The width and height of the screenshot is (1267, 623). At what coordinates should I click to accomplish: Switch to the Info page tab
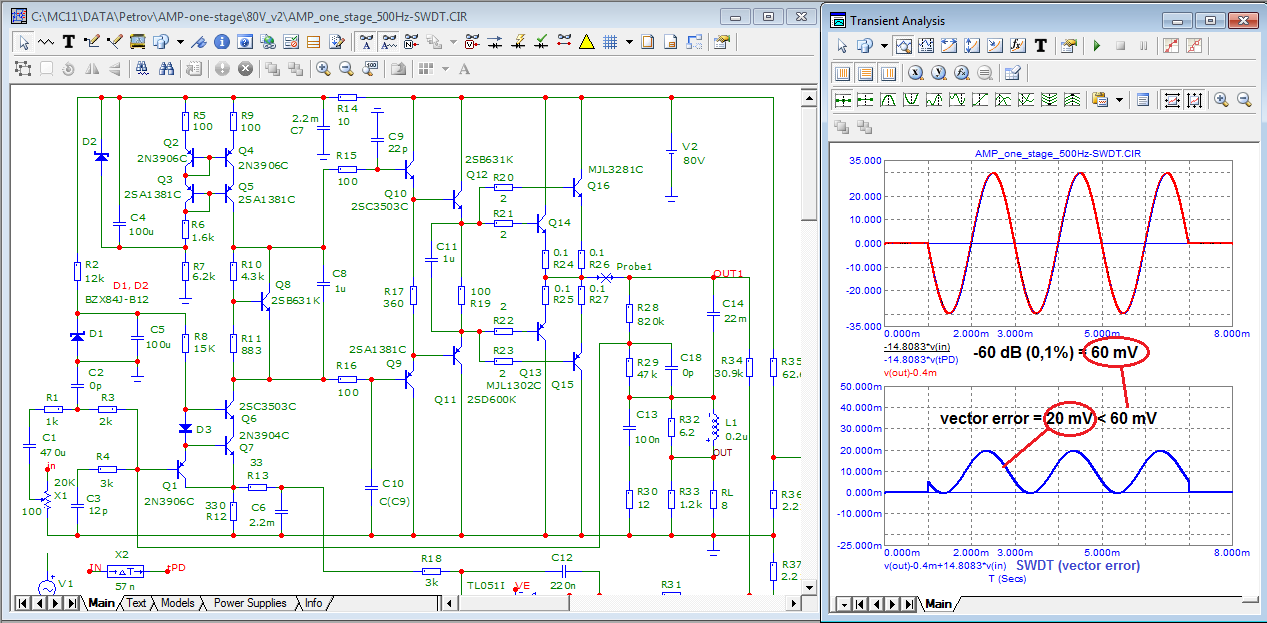(x=313, y=603)
